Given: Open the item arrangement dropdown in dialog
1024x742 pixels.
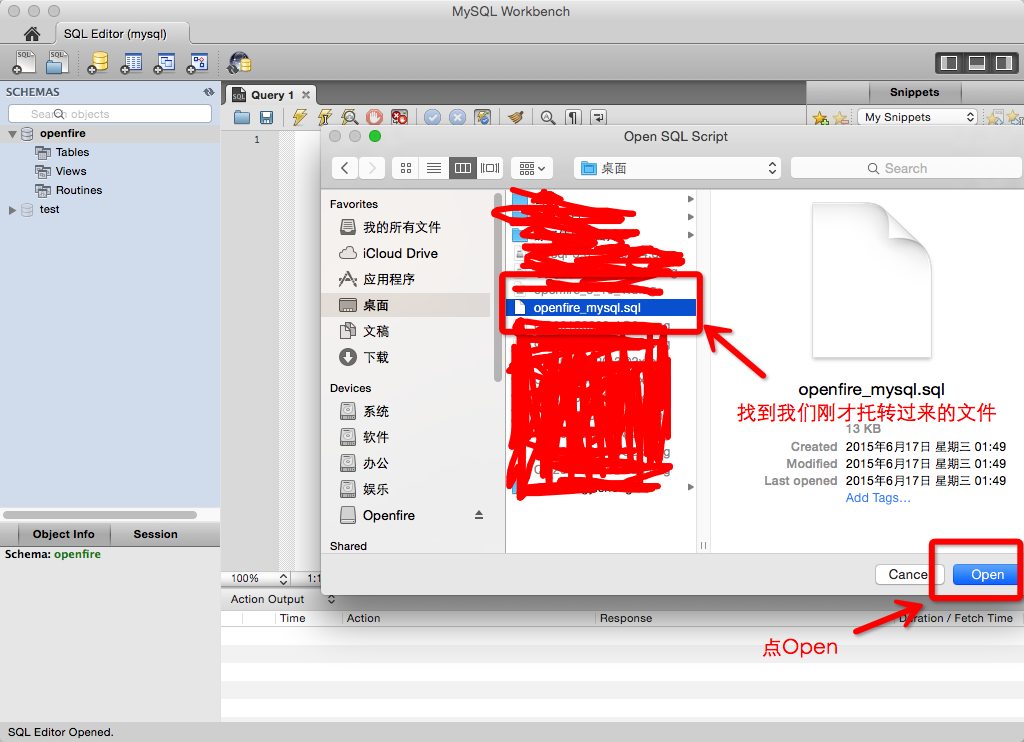Looking at the screenshot, I should click(x=532, y=168).
